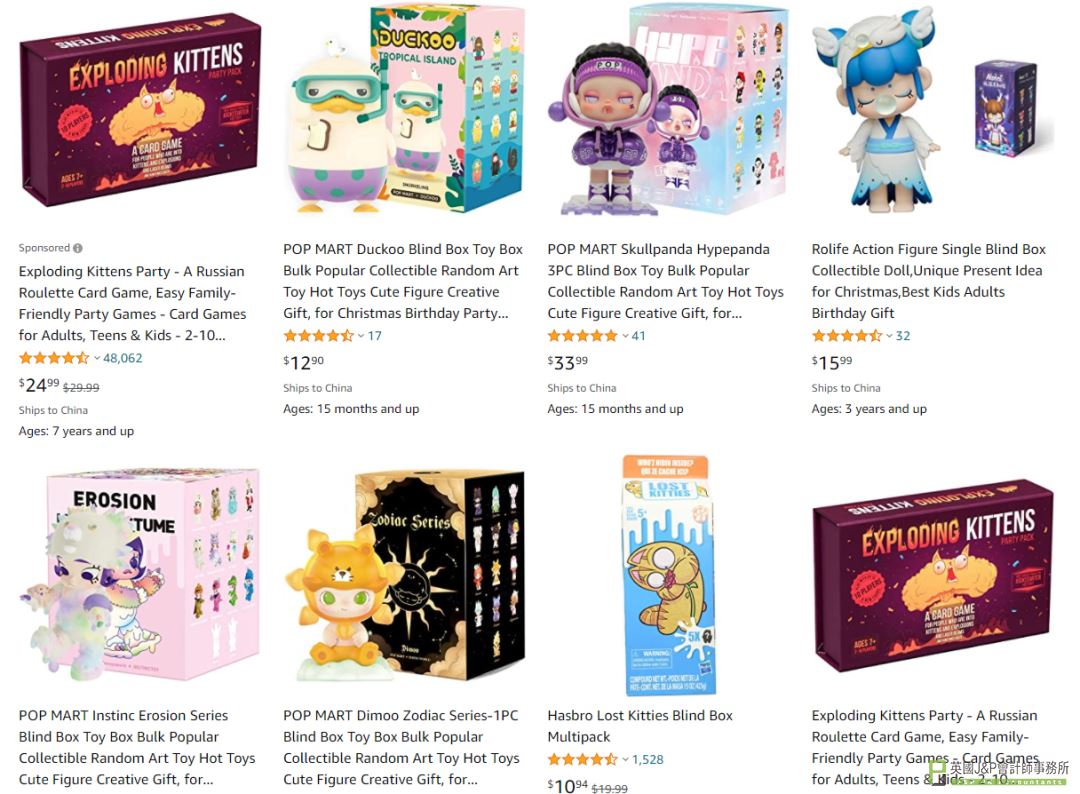This screenshot has height=794, width=1080.
Task: Expand rating chevron beside 32 reviews
Action: 889,336
